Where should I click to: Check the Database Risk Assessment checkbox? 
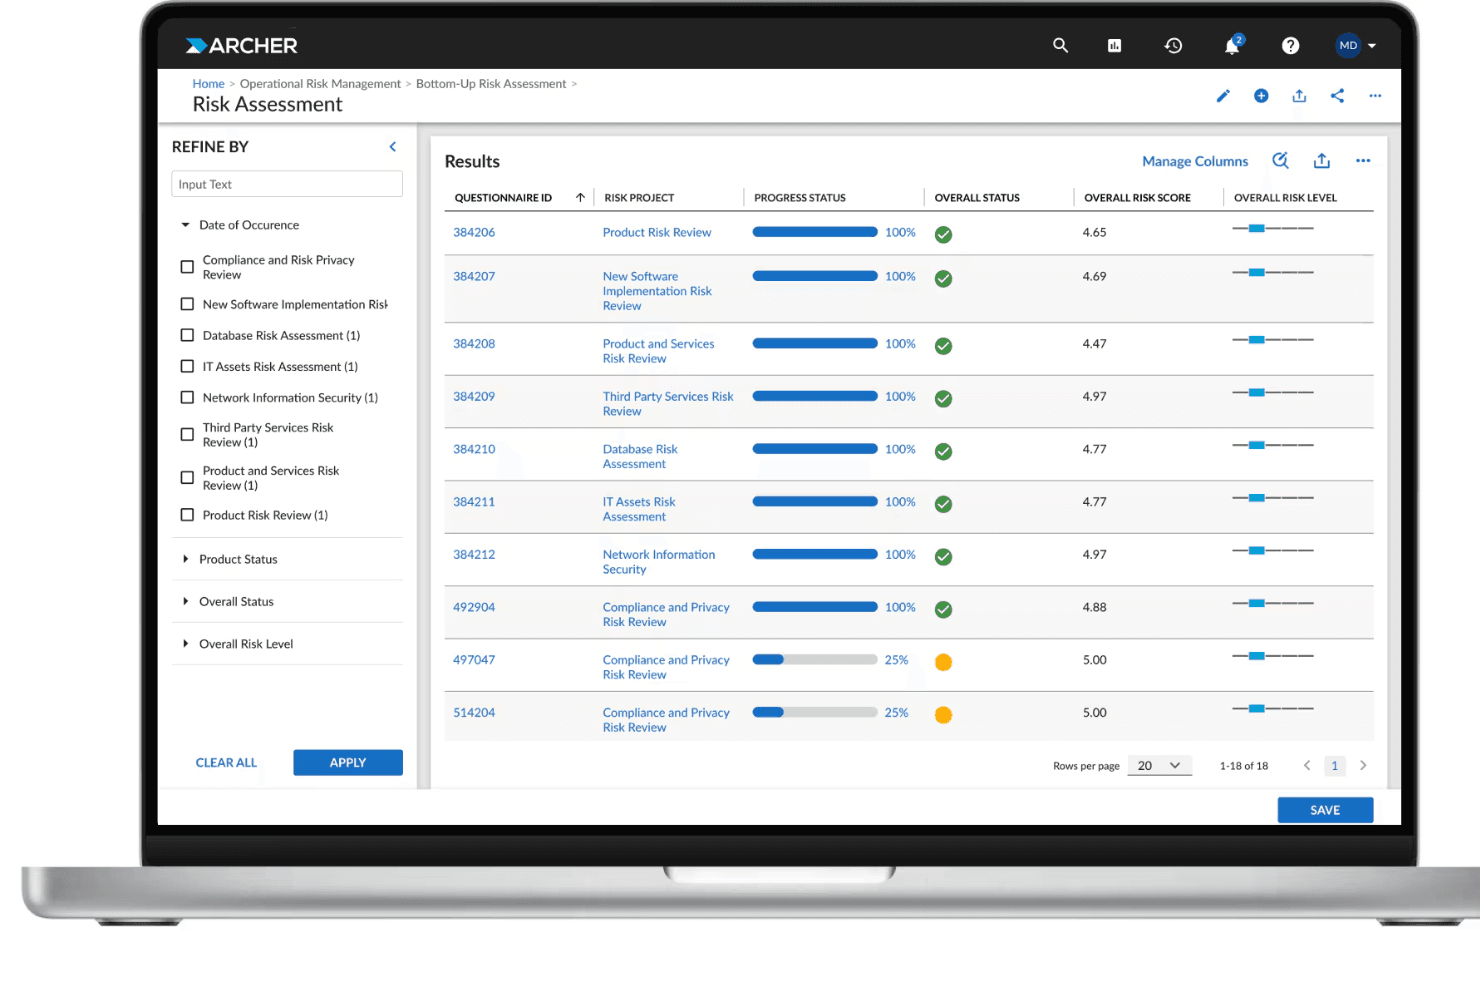tap(187, 335)
